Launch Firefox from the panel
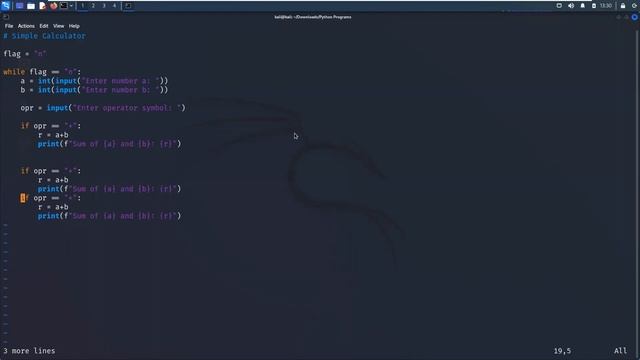Viewport: 640px width, 360px height. 53,6
